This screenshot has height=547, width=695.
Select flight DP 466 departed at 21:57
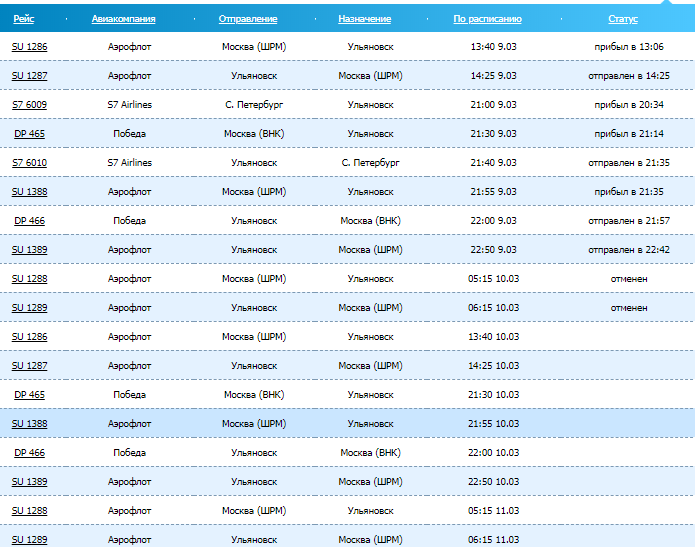(x=29, y=220)
